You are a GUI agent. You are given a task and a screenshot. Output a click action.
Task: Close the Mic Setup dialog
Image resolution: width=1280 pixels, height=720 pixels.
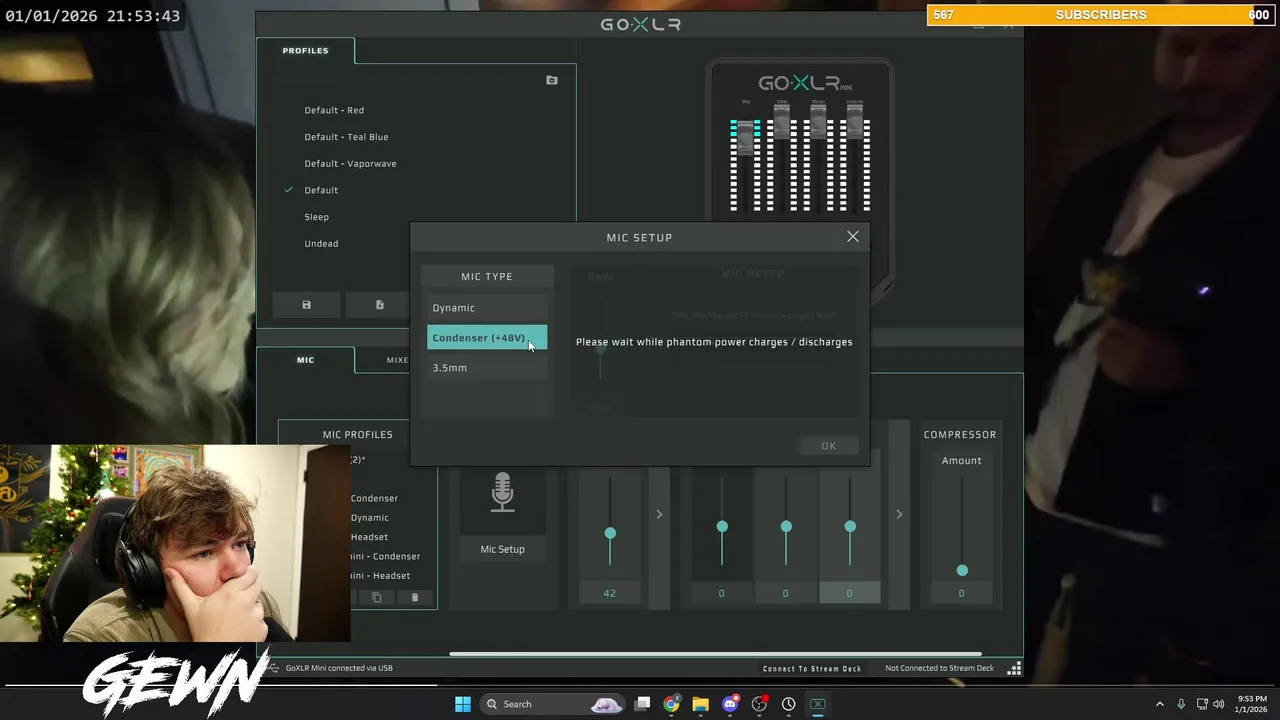click(853, 237)
